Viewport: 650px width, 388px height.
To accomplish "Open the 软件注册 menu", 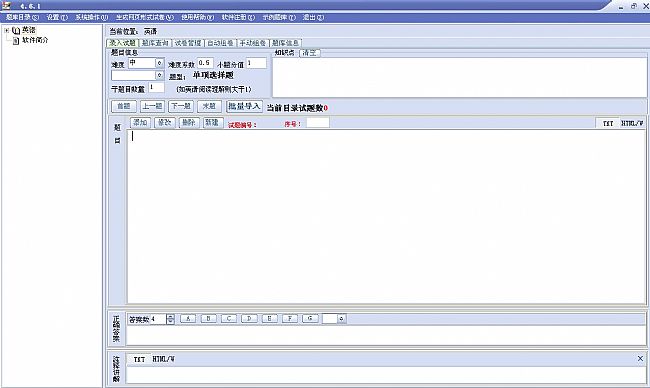I will coord(238,17).
